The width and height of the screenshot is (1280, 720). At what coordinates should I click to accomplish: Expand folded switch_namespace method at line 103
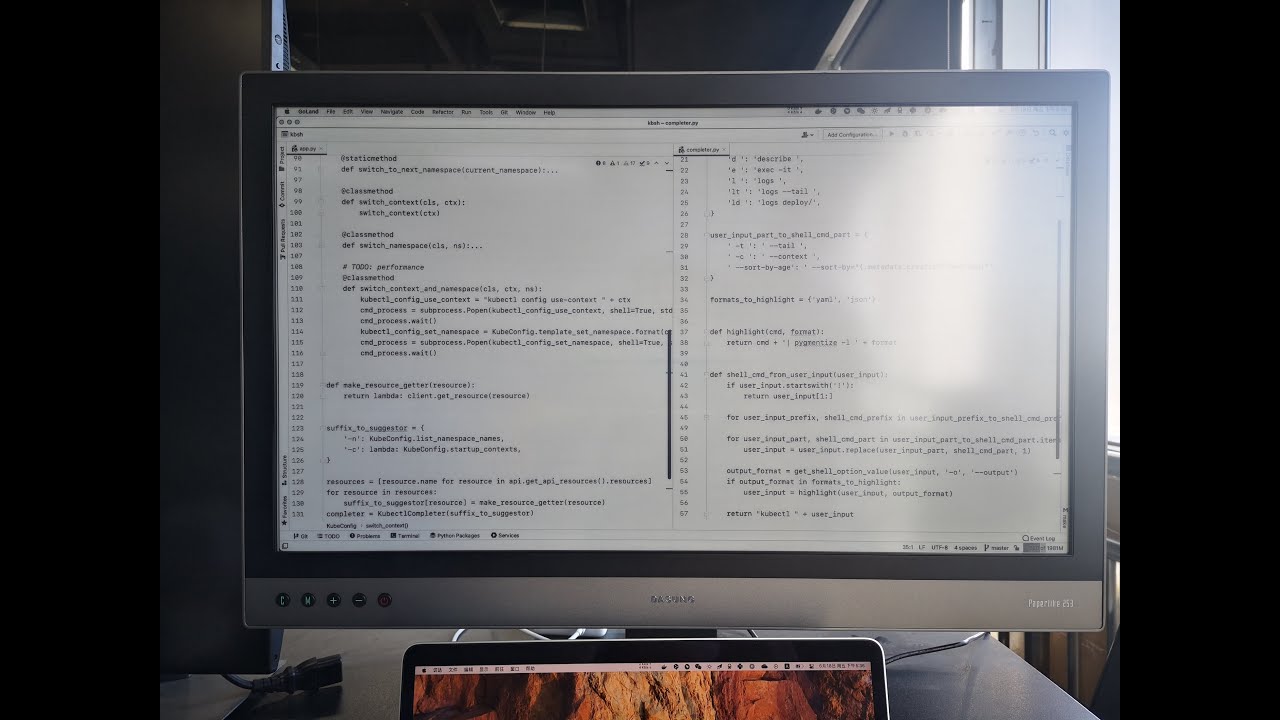321,245
